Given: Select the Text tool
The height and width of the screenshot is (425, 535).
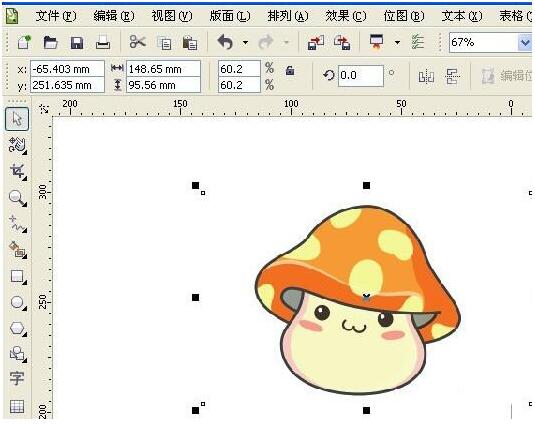Looking at the screenshot, I should (17, 379).
